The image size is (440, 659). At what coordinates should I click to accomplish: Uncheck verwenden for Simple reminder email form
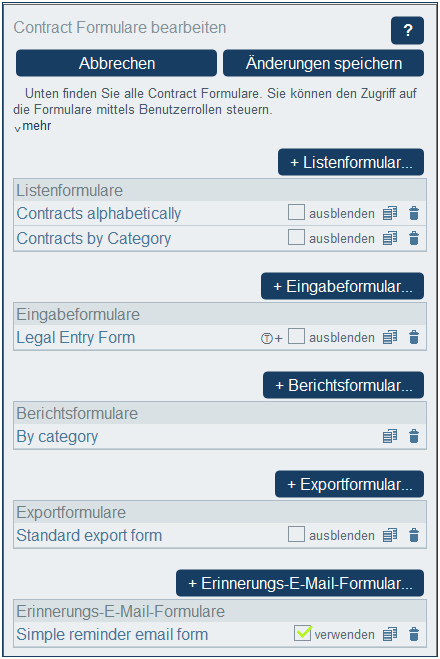303,633
